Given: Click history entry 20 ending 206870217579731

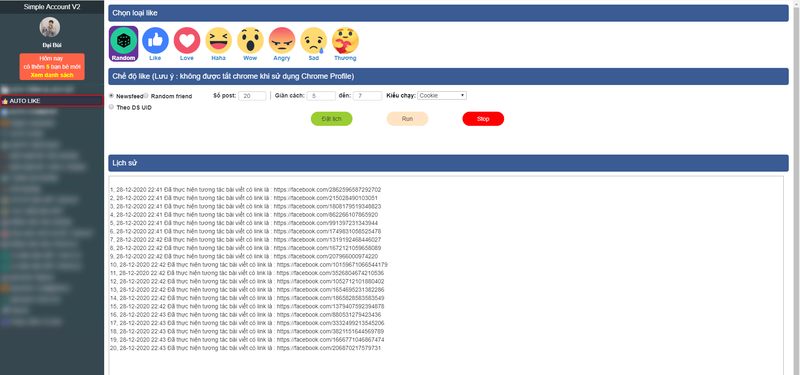Looking at the screenshot, I should (246, 348).
